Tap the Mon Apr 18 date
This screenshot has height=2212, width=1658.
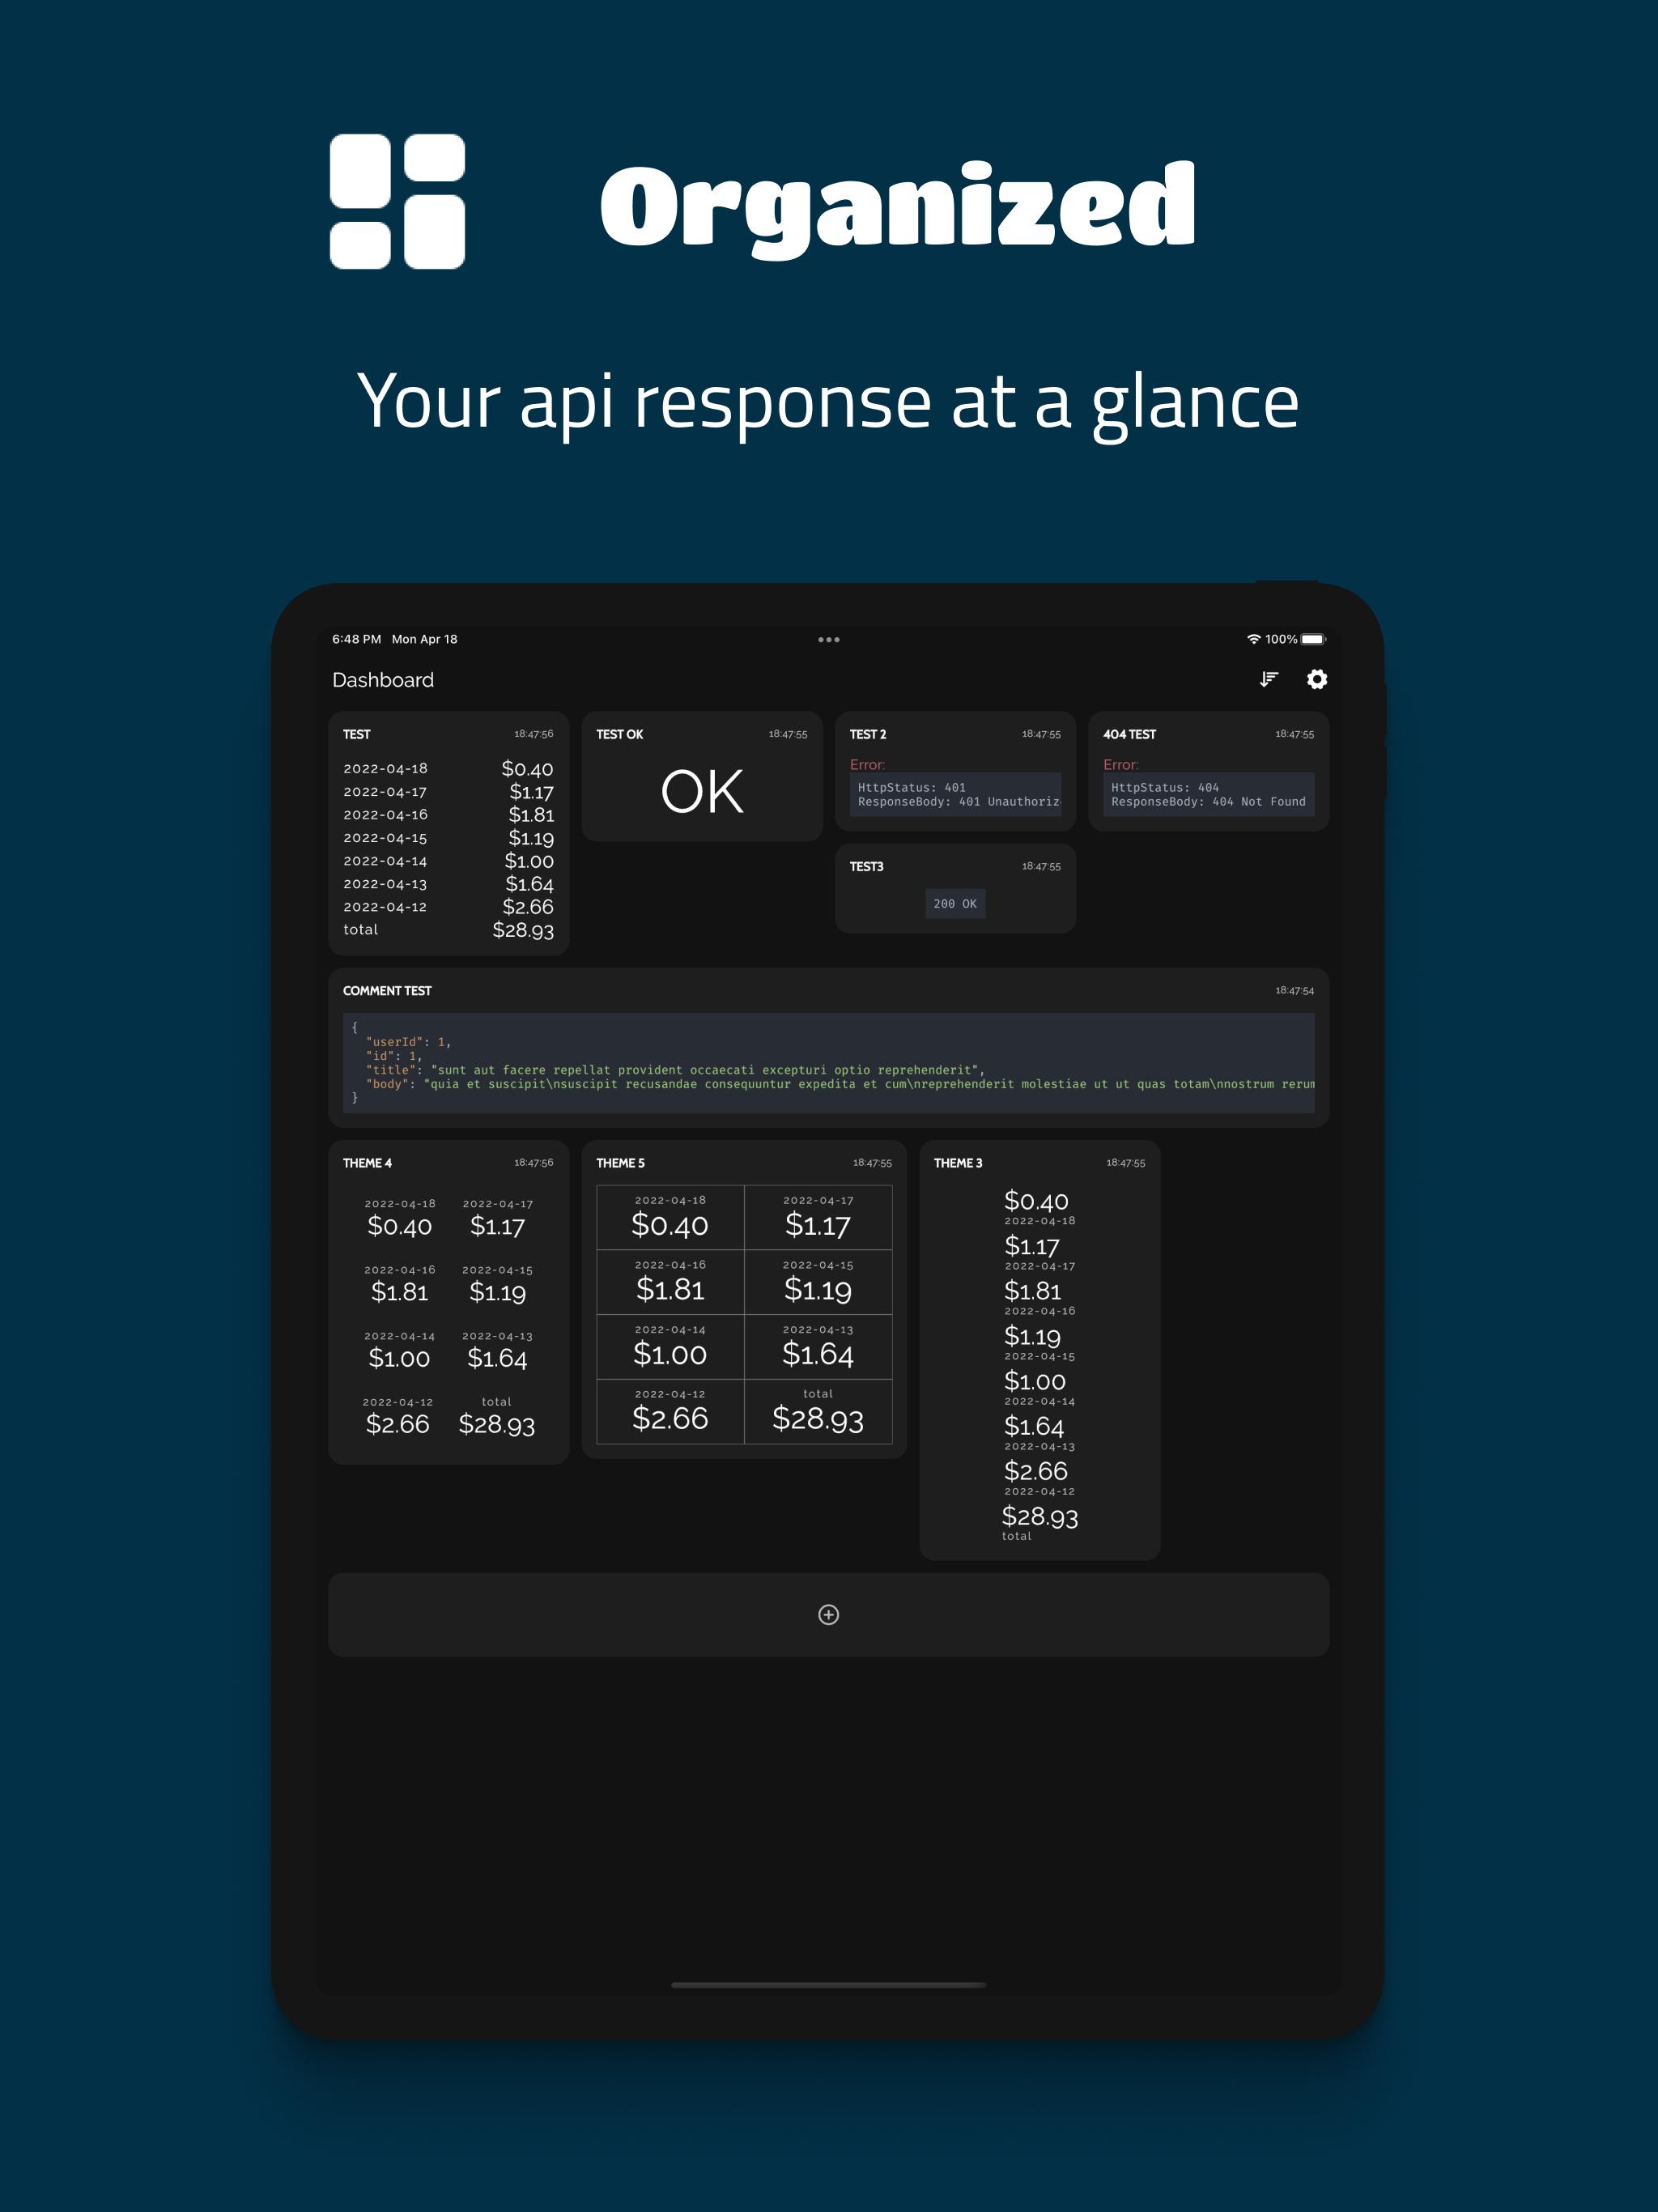pos(424,639)
